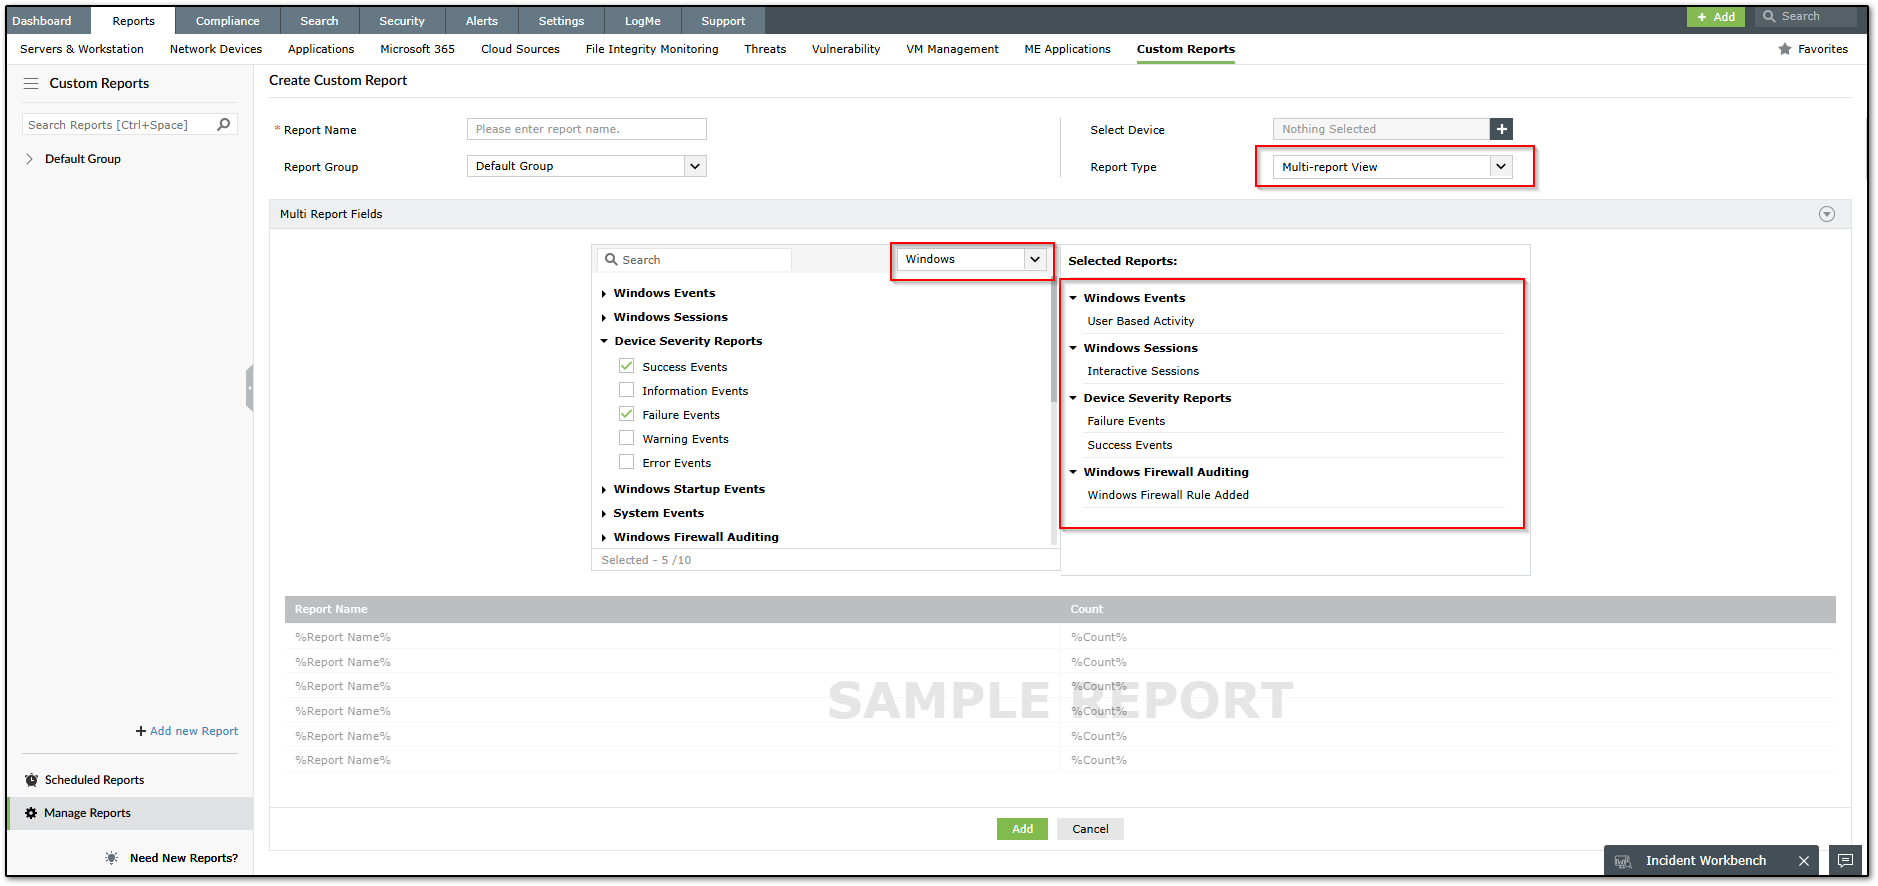Check the Error Events checkbox

pos(626,462)
